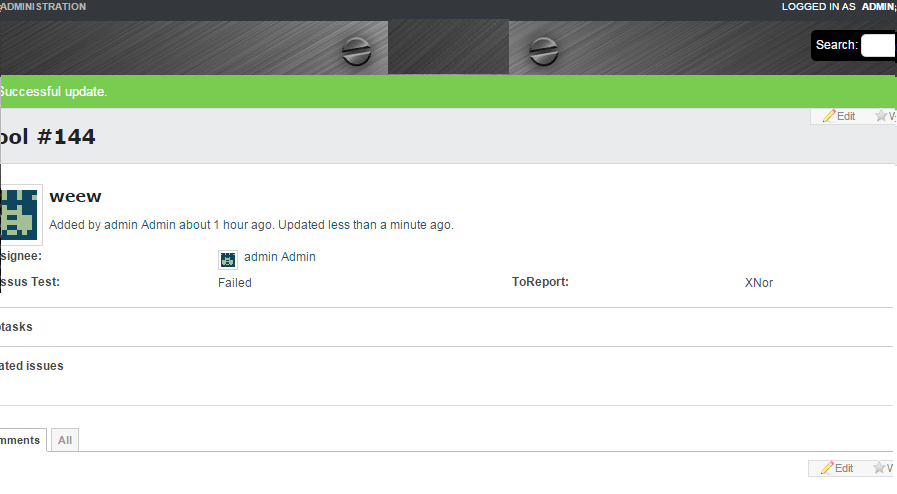
Task: Click the bottom Edit pencil icon
Action: [827, 468]
